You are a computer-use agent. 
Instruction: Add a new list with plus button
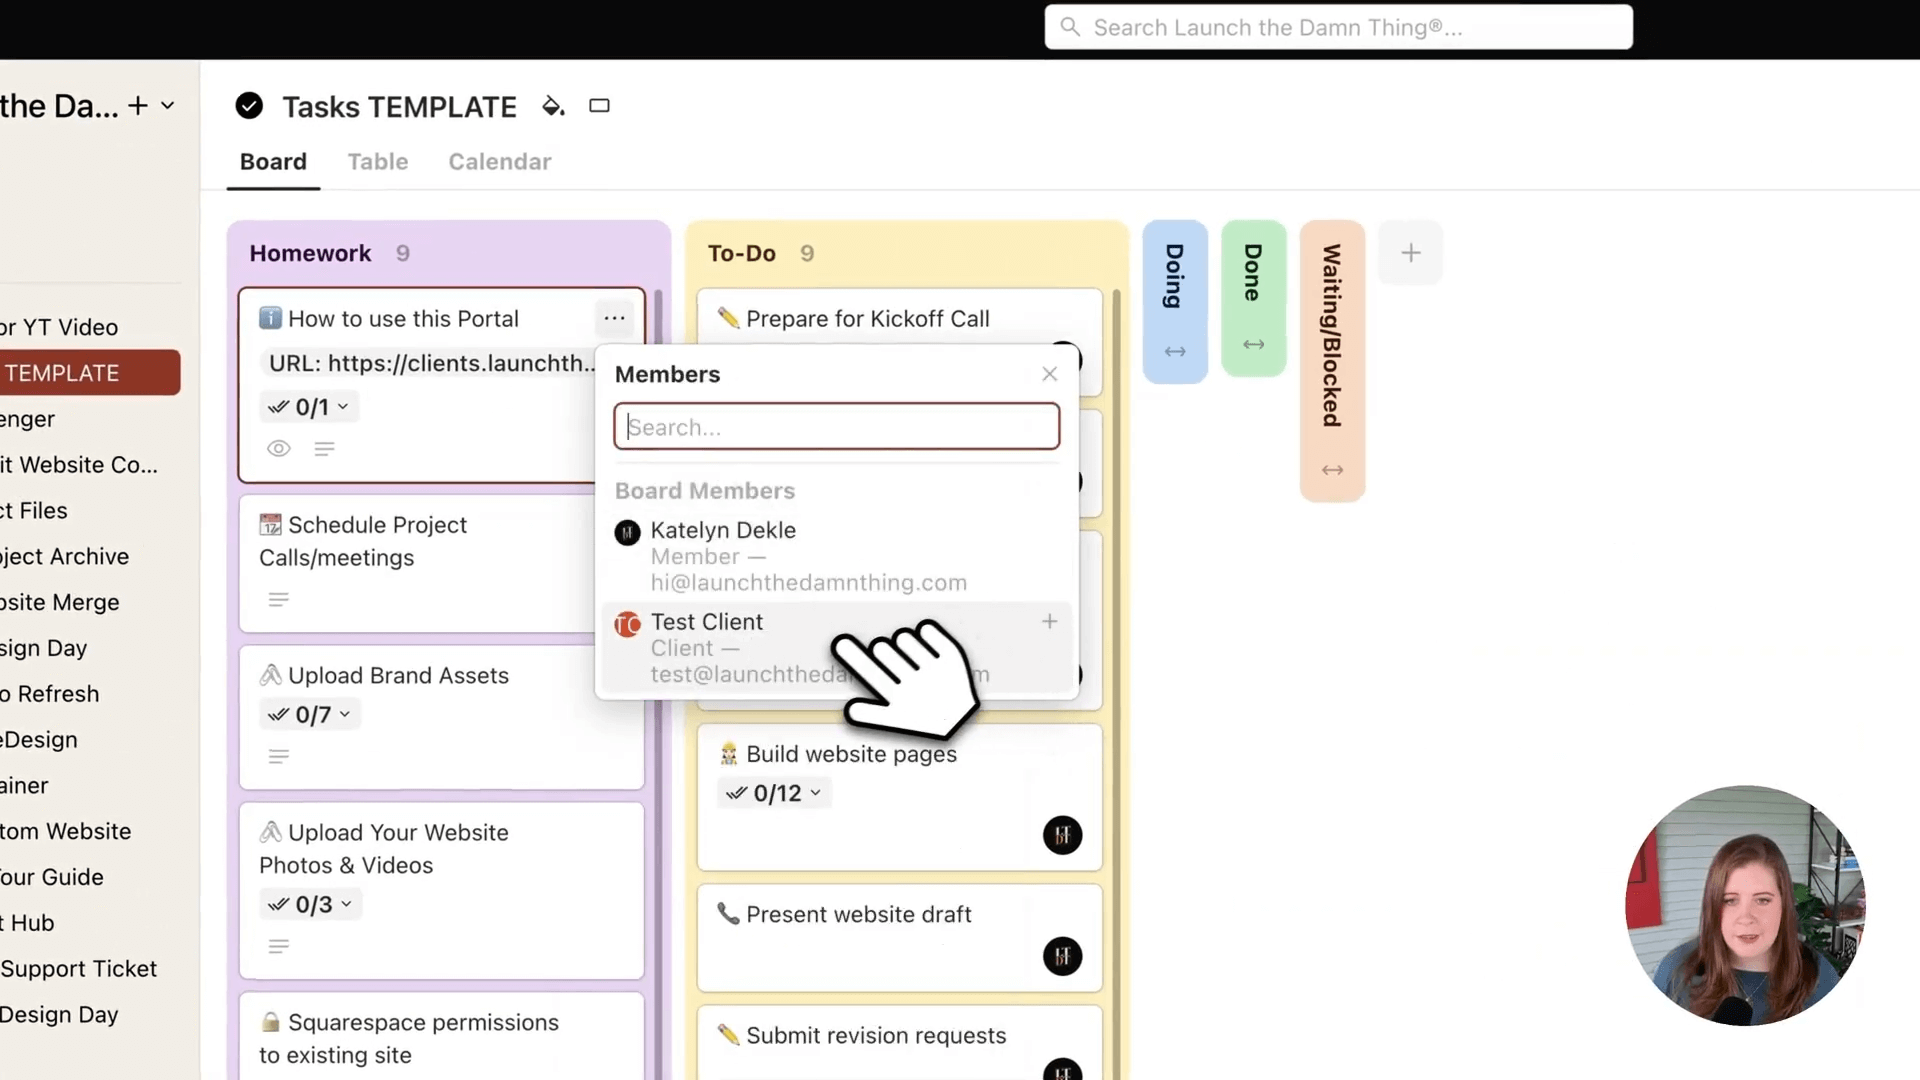pyautogui.click(x=1410, y=253)
